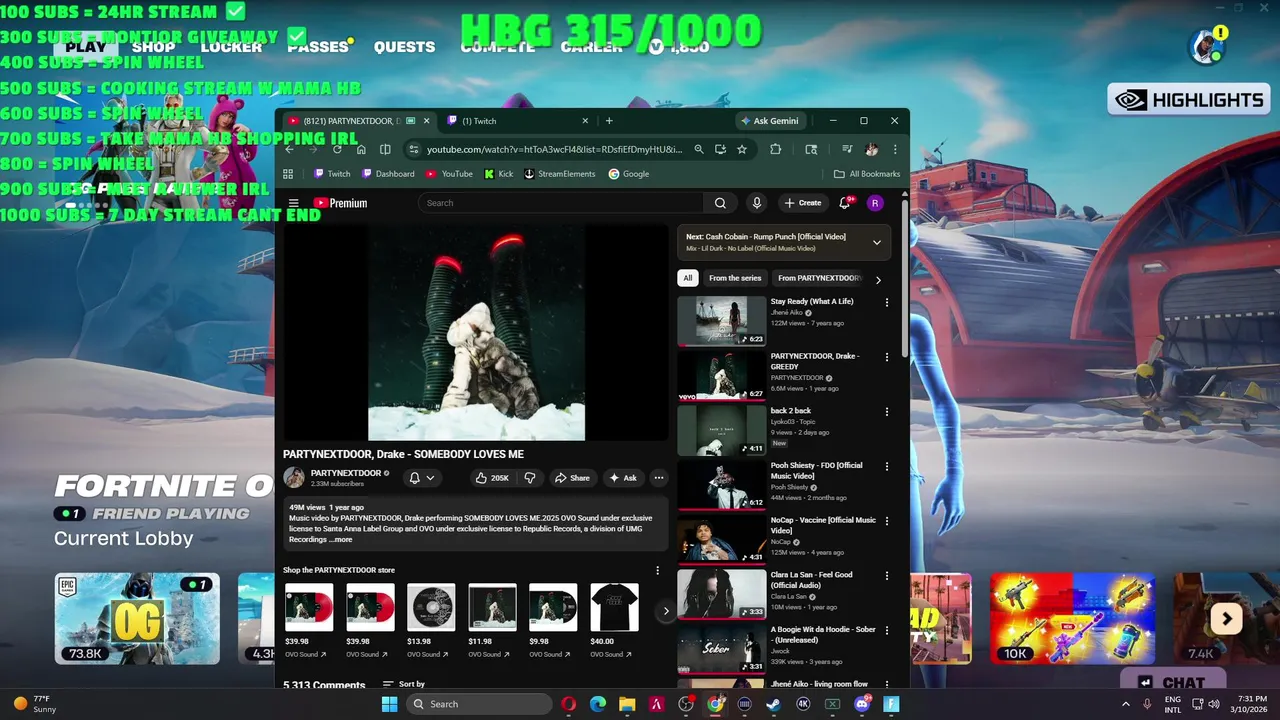Open the apps grid in bookmarks bar
This screenshot has height=720, width=1280.
[x=288, y=174]
